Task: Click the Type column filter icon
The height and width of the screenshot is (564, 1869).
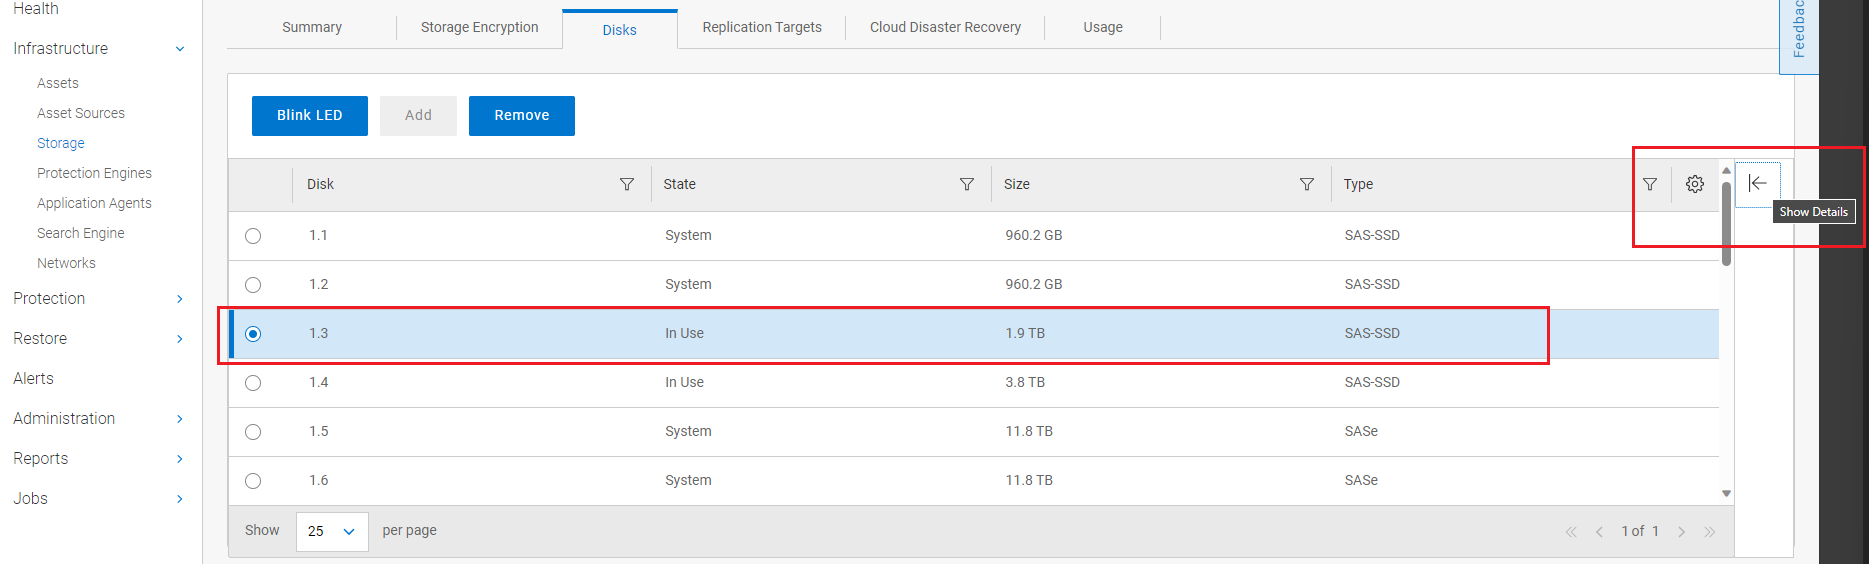Action: click(1650, 184)
